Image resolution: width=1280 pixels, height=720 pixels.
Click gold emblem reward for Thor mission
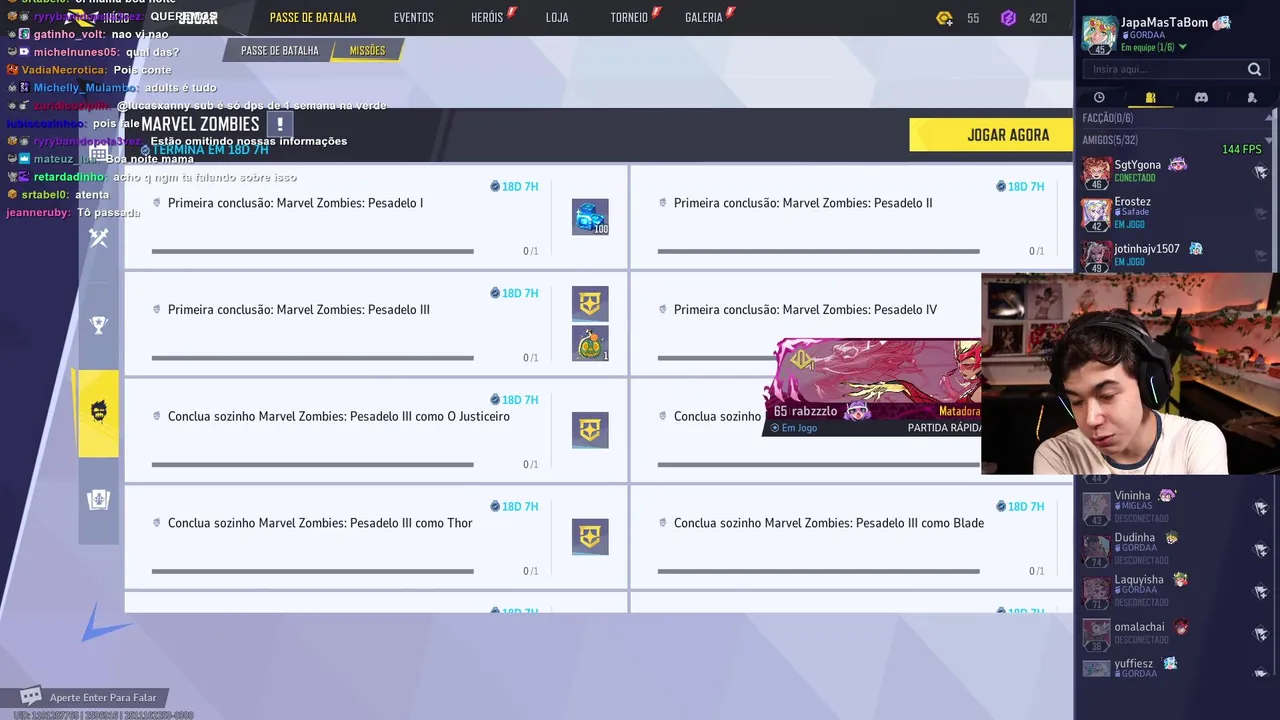pos(590,537)
